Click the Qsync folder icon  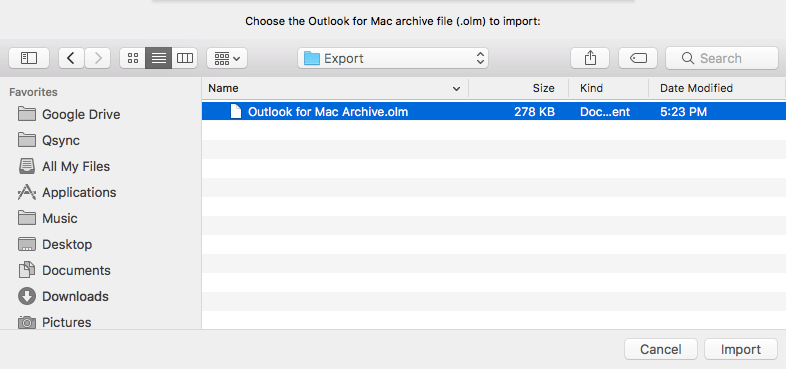[27, 140]
